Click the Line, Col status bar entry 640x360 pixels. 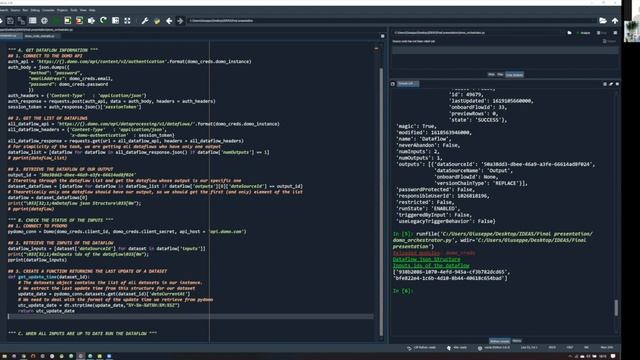point(529,347)
